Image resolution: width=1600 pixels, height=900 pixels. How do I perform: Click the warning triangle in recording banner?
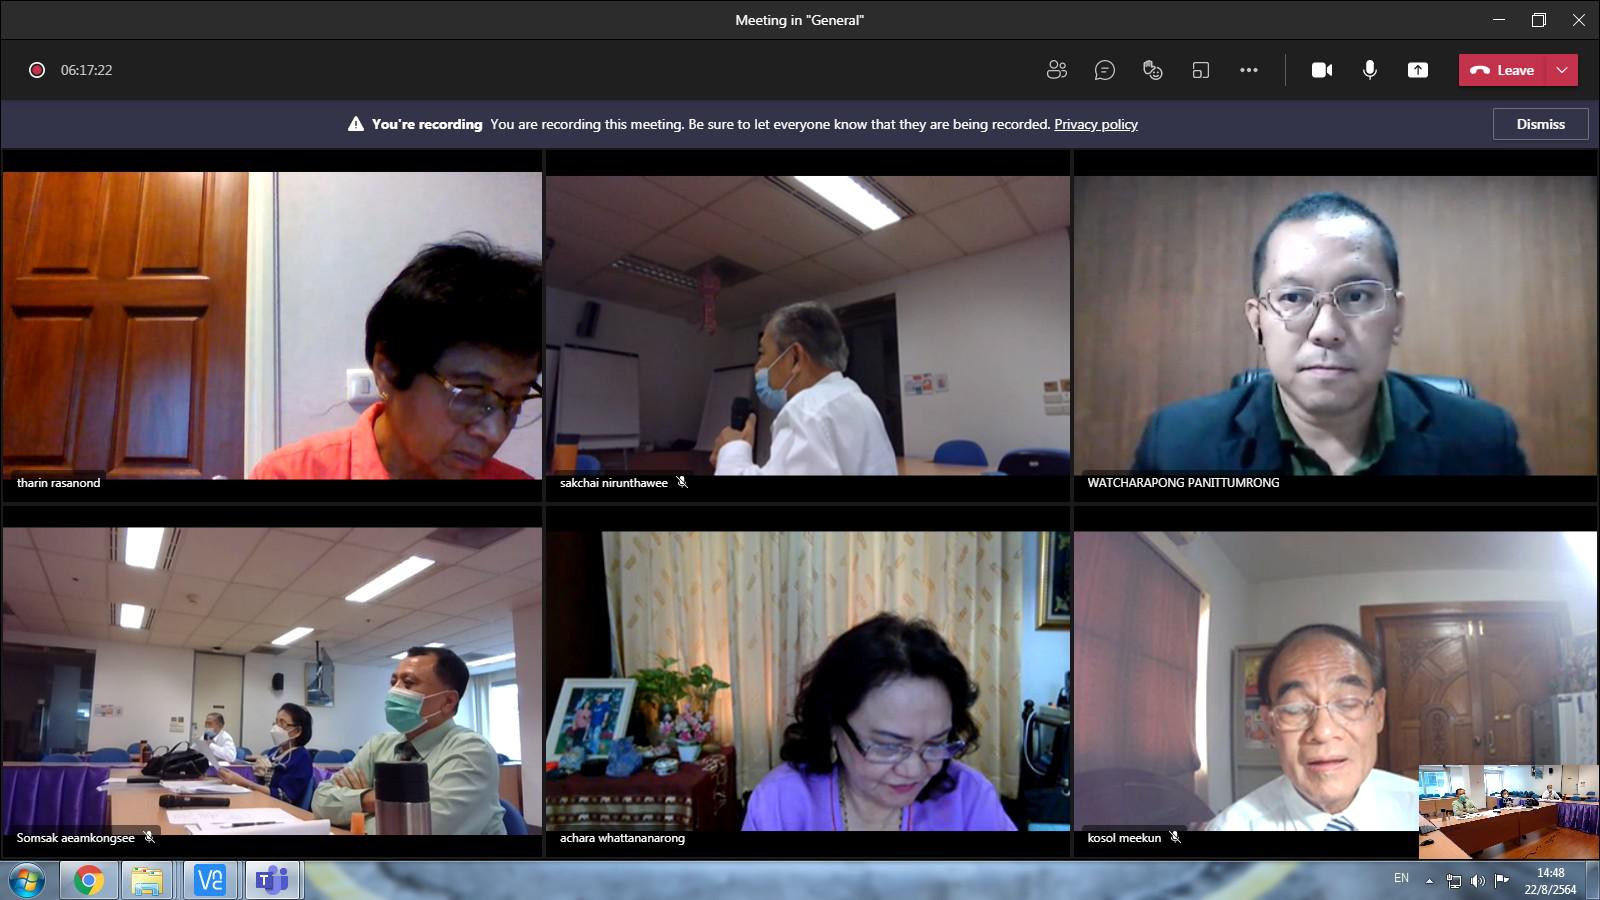(355, 124)
